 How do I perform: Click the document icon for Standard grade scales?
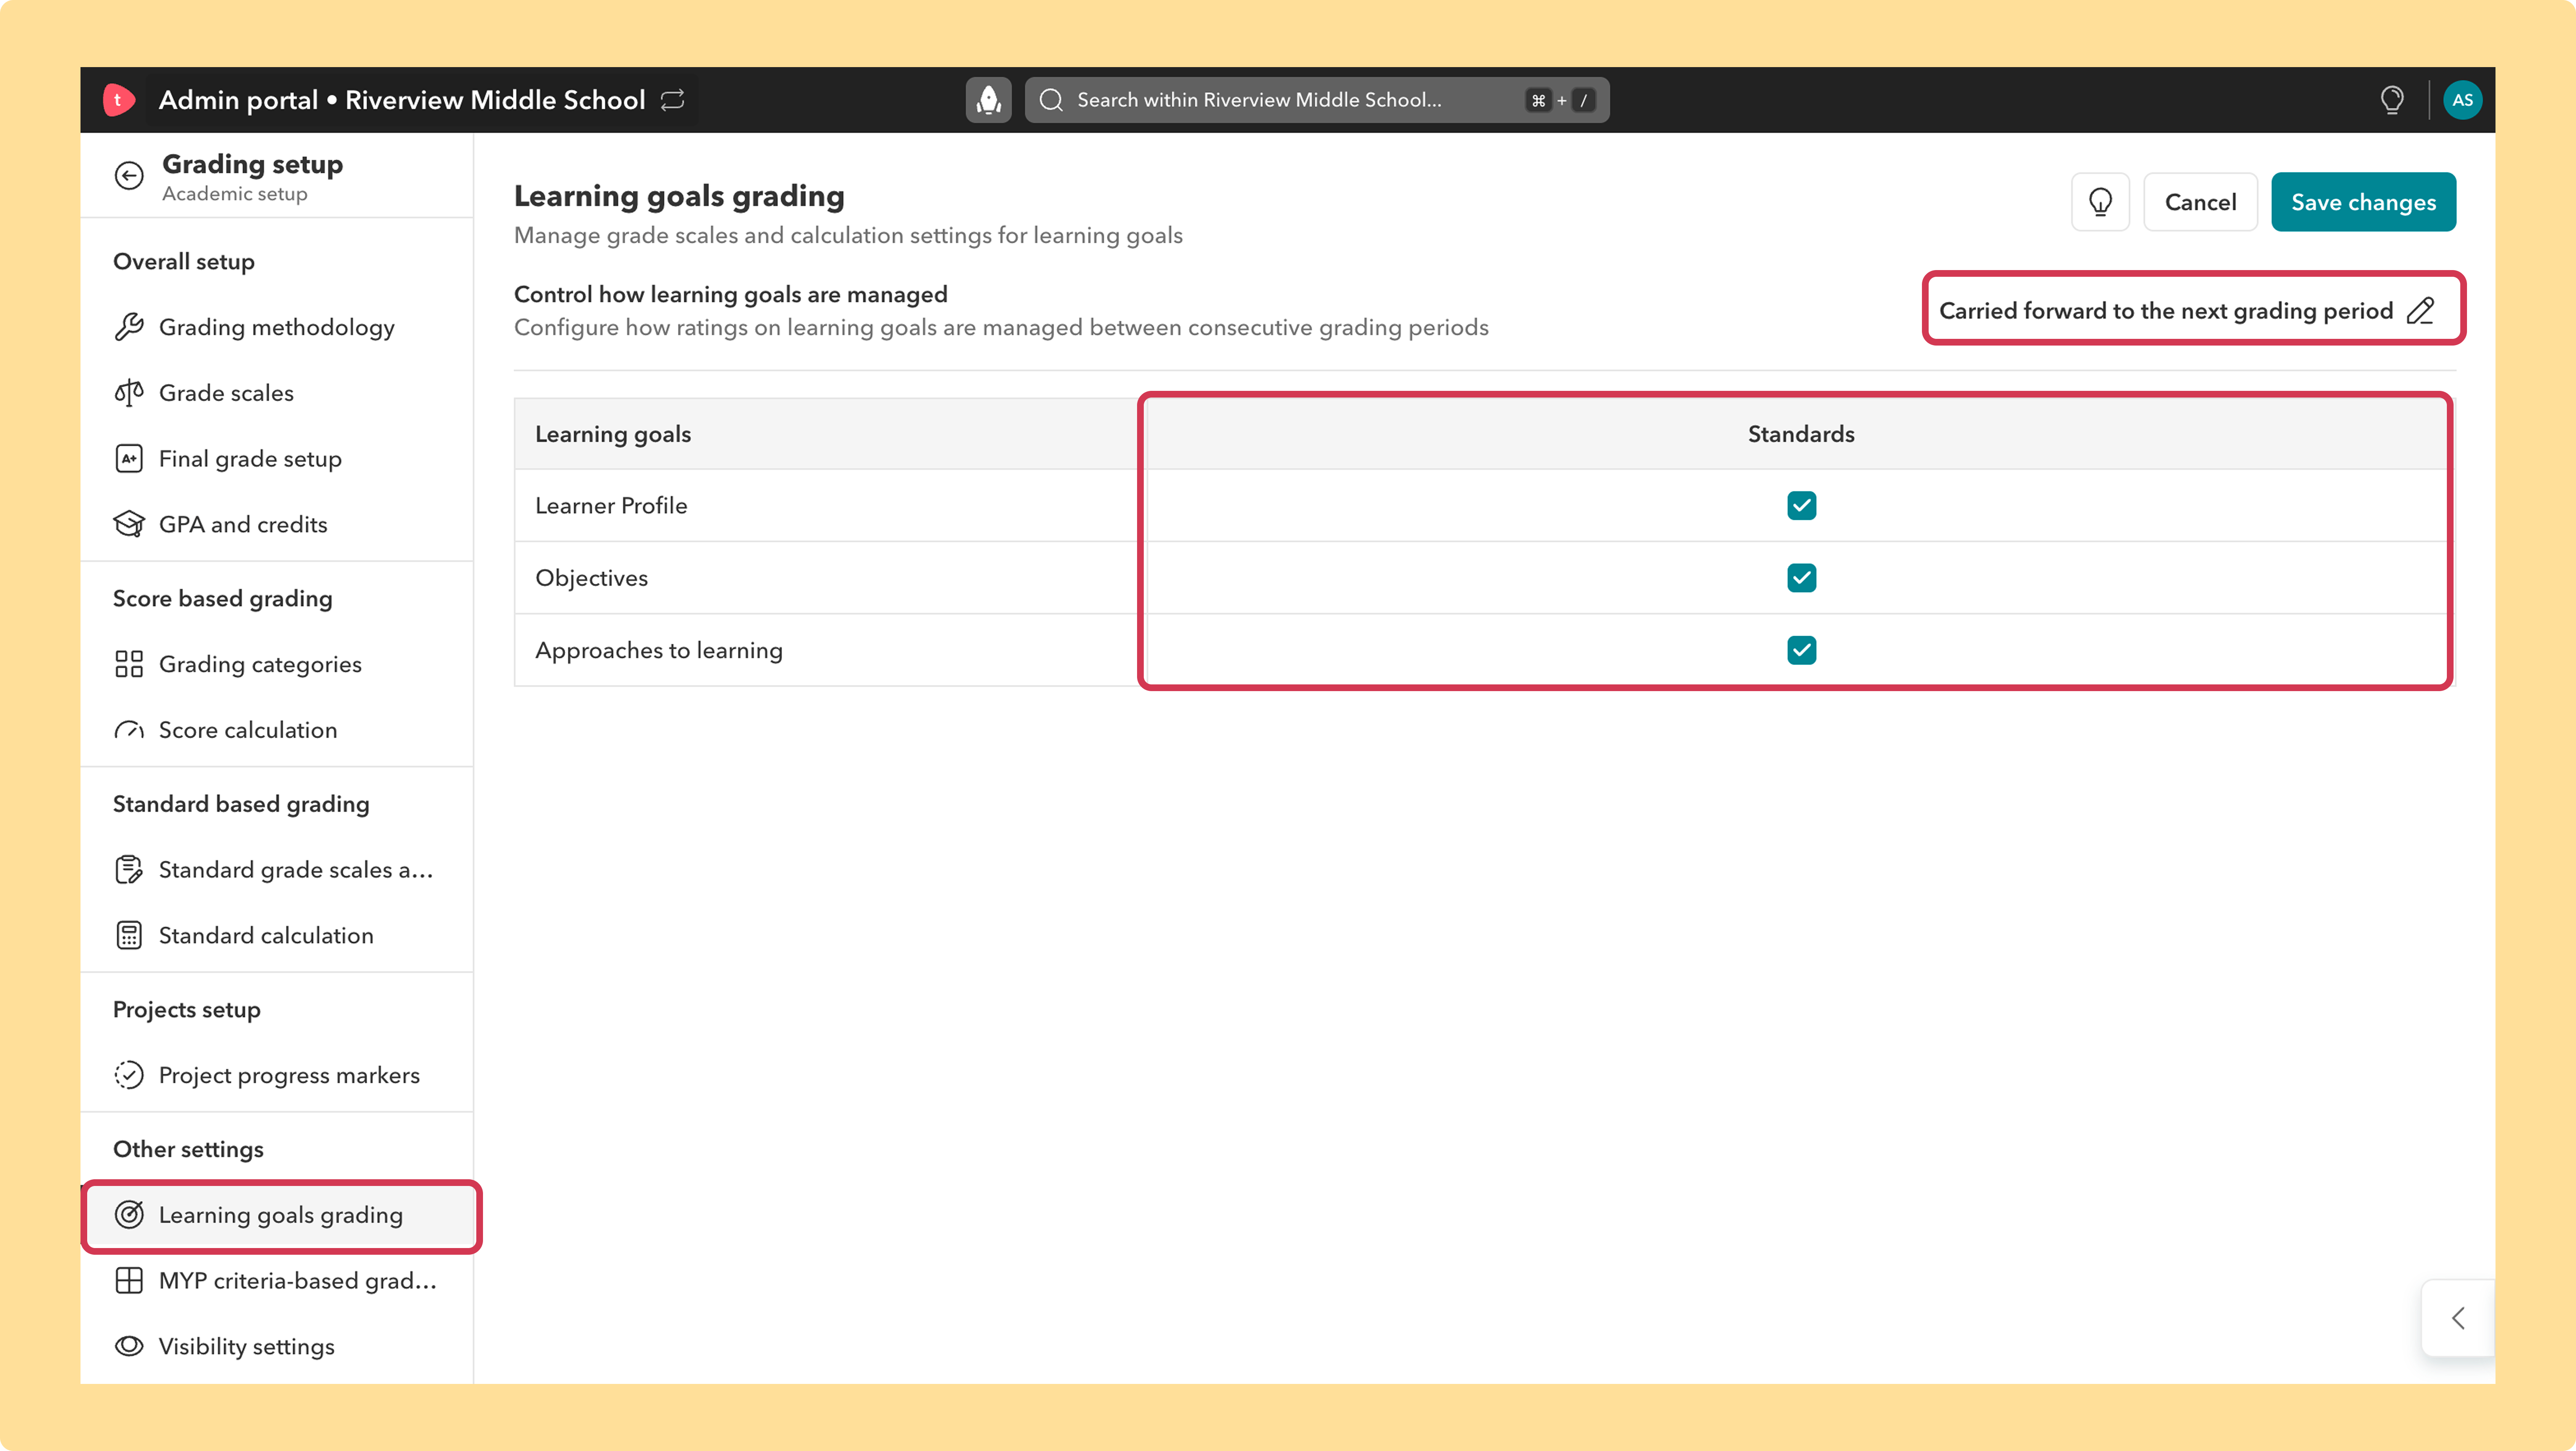pyautogui.click(x=129, y=870)
